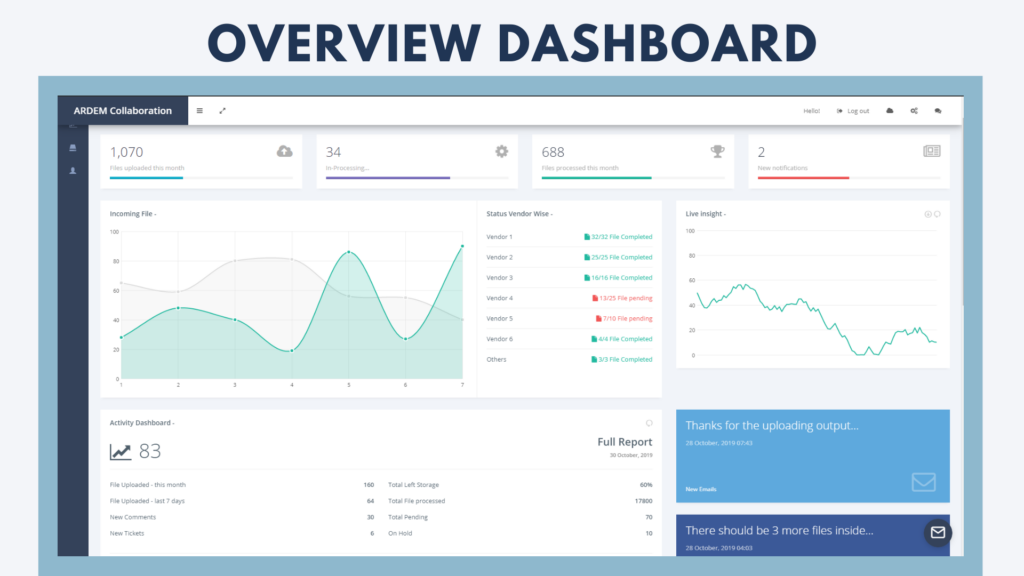Image resolution: width=1024 pixels, height=576 pixels.
Task: Open the chat bubbles icon in header
Action: coord(938,111)
